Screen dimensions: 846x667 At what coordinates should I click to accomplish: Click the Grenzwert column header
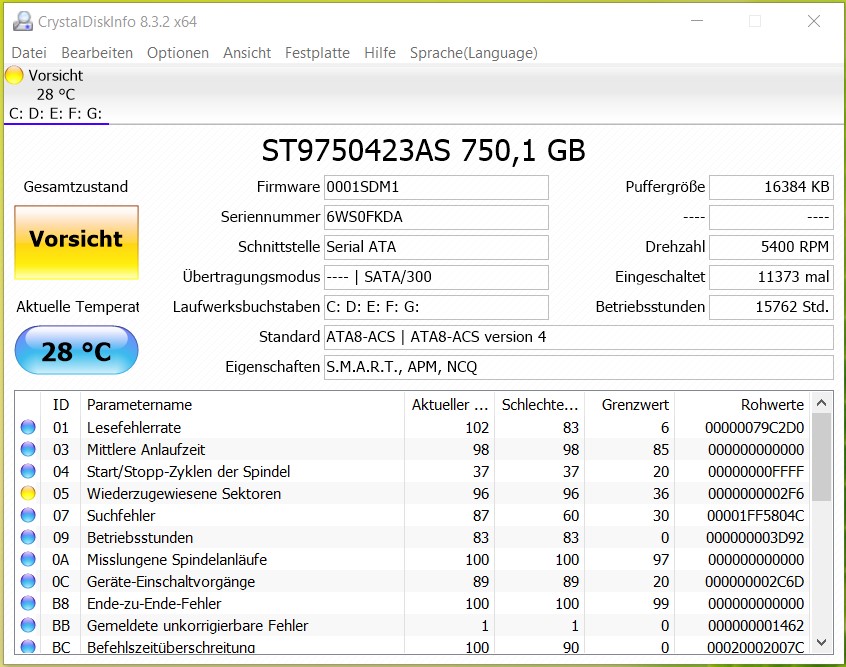pos(630,405)
